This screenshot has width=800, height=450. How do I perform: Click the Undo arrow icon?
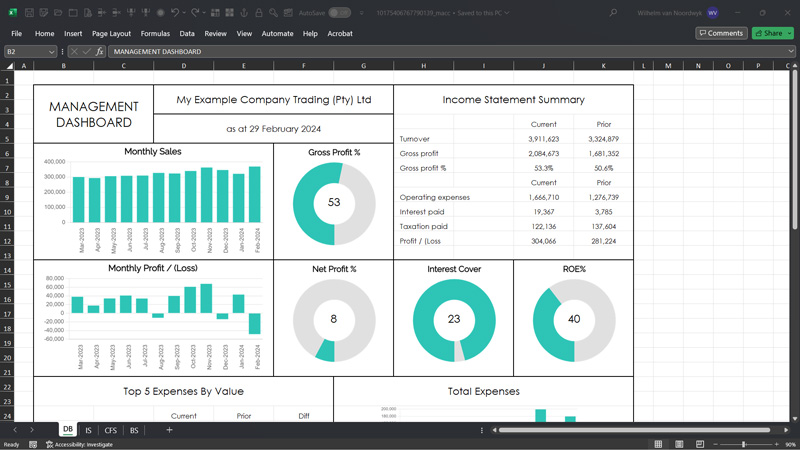point(175,13)
